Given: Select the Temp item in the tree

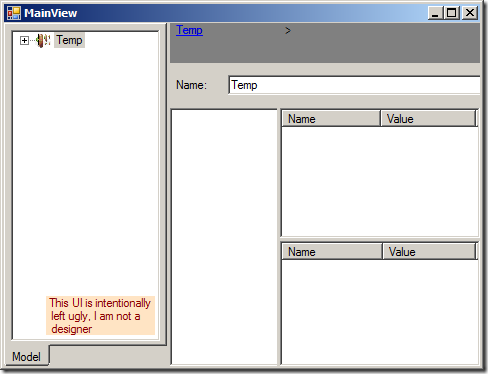Looking at the screenshot, I should [x=69, y=40].
